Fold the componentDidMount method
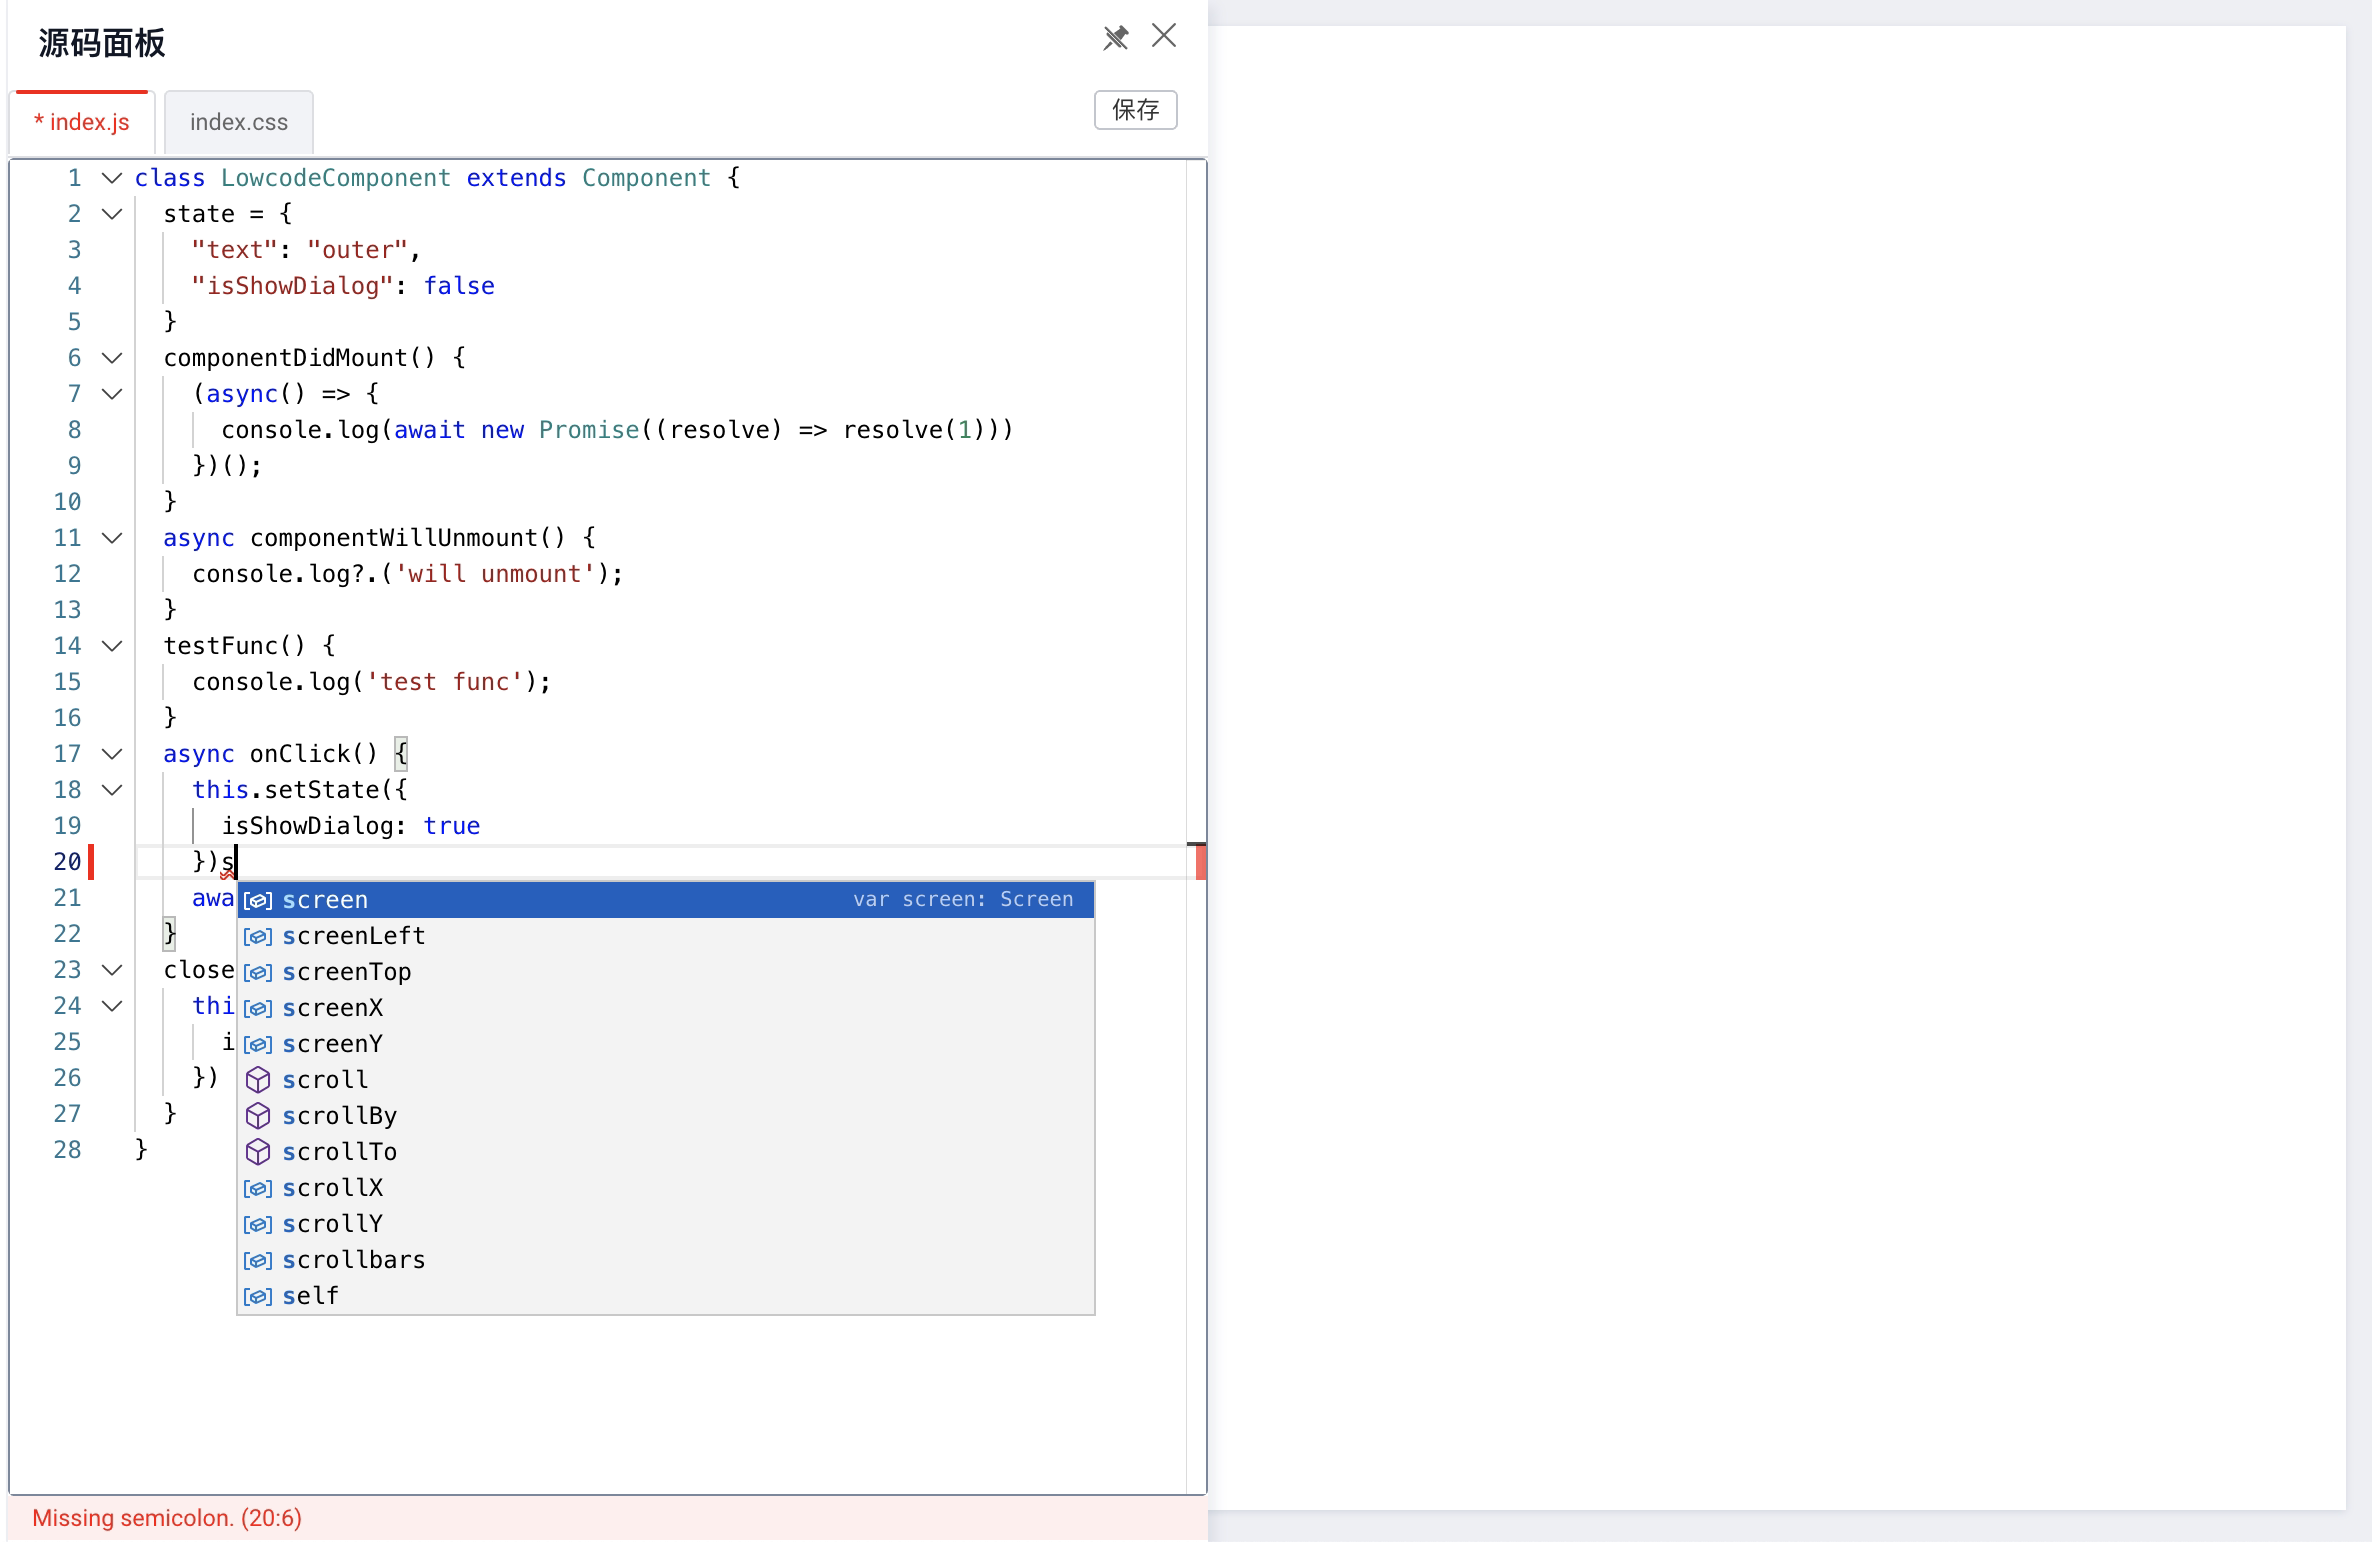Image resolution: width=2372 pixels, height=1542 pixels. pos(112,358)
